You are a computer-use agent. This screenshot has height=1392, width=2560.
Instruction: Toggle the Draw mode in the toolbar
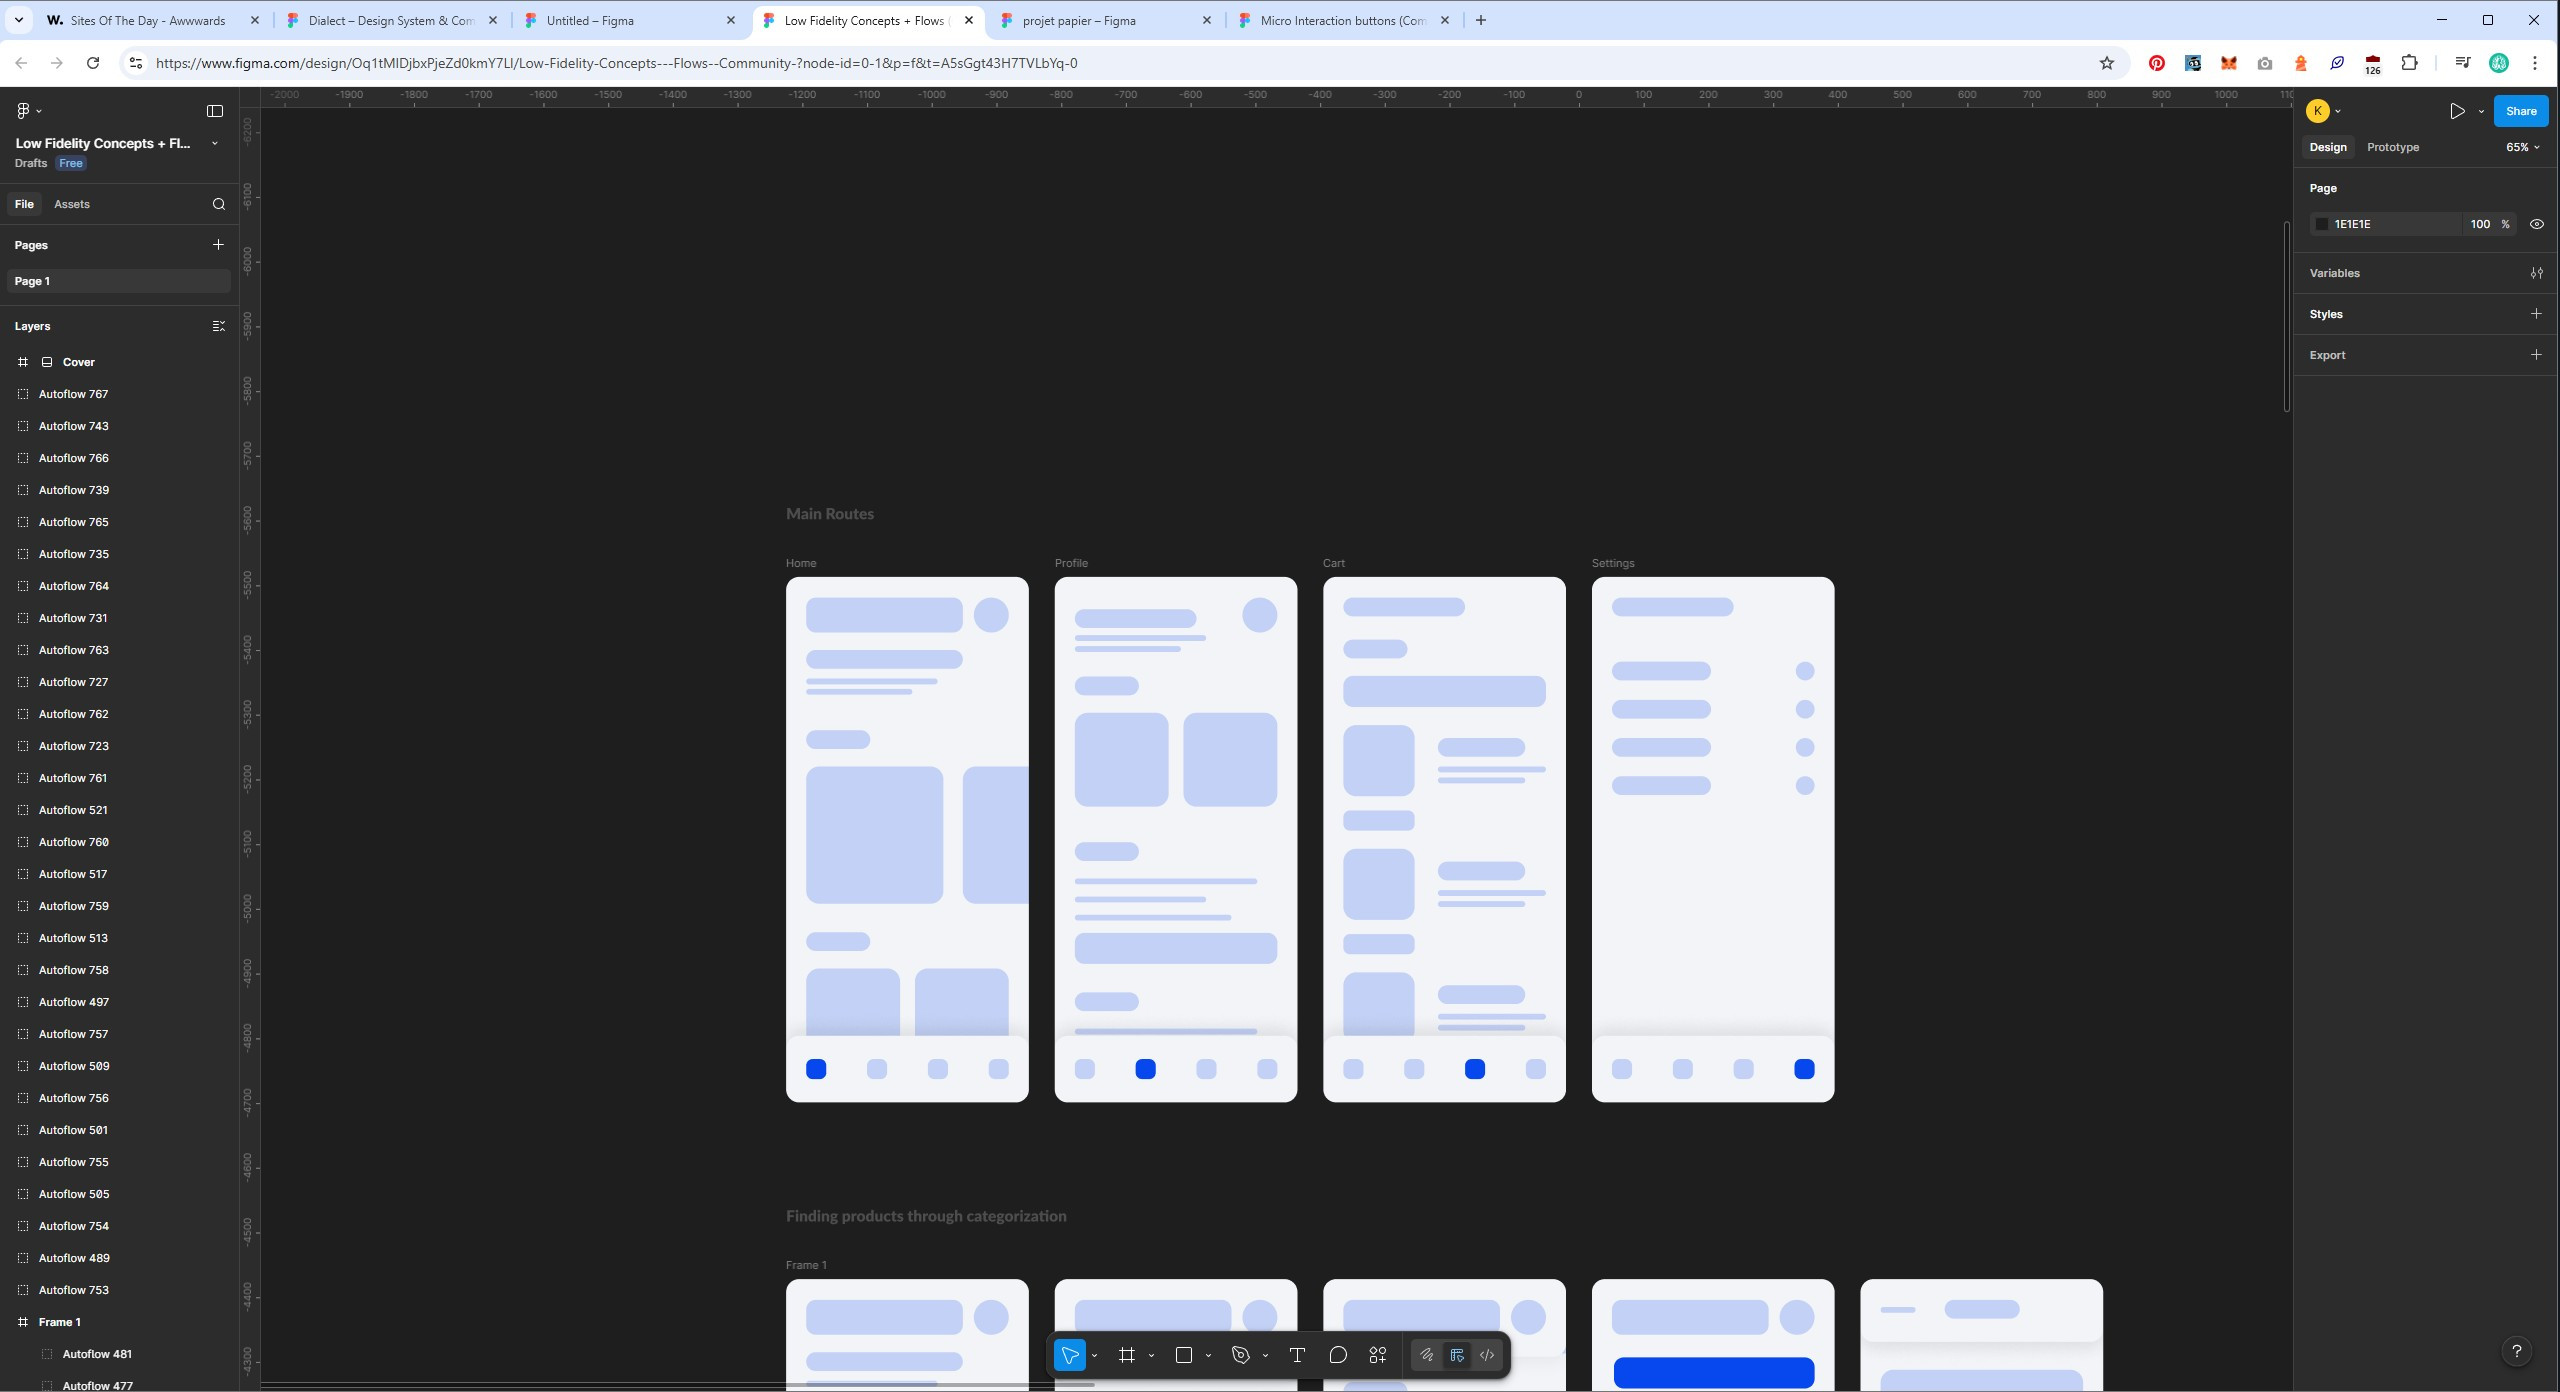(x=1427, y=1355)
